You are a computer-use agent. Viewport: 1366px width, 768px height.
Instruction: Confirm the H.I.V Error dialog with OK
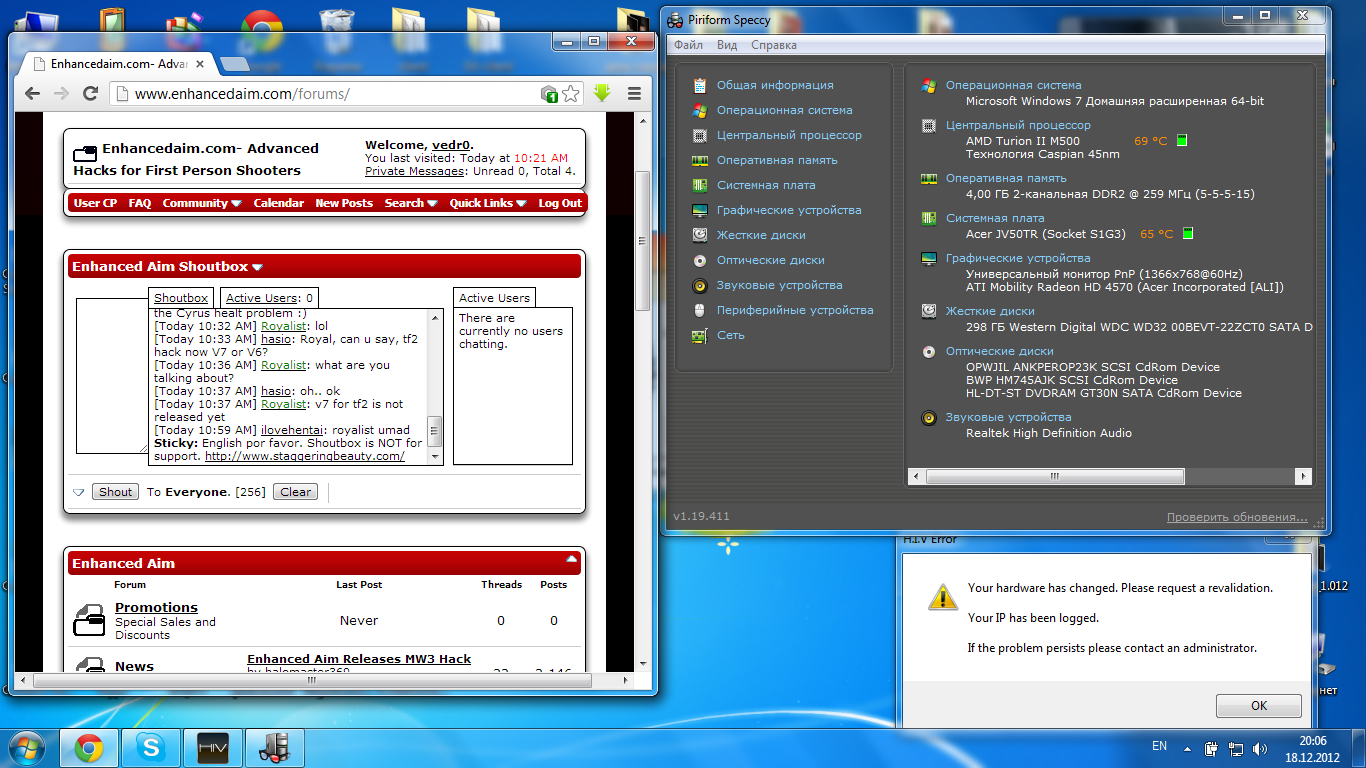click(x=1258, y=706)
